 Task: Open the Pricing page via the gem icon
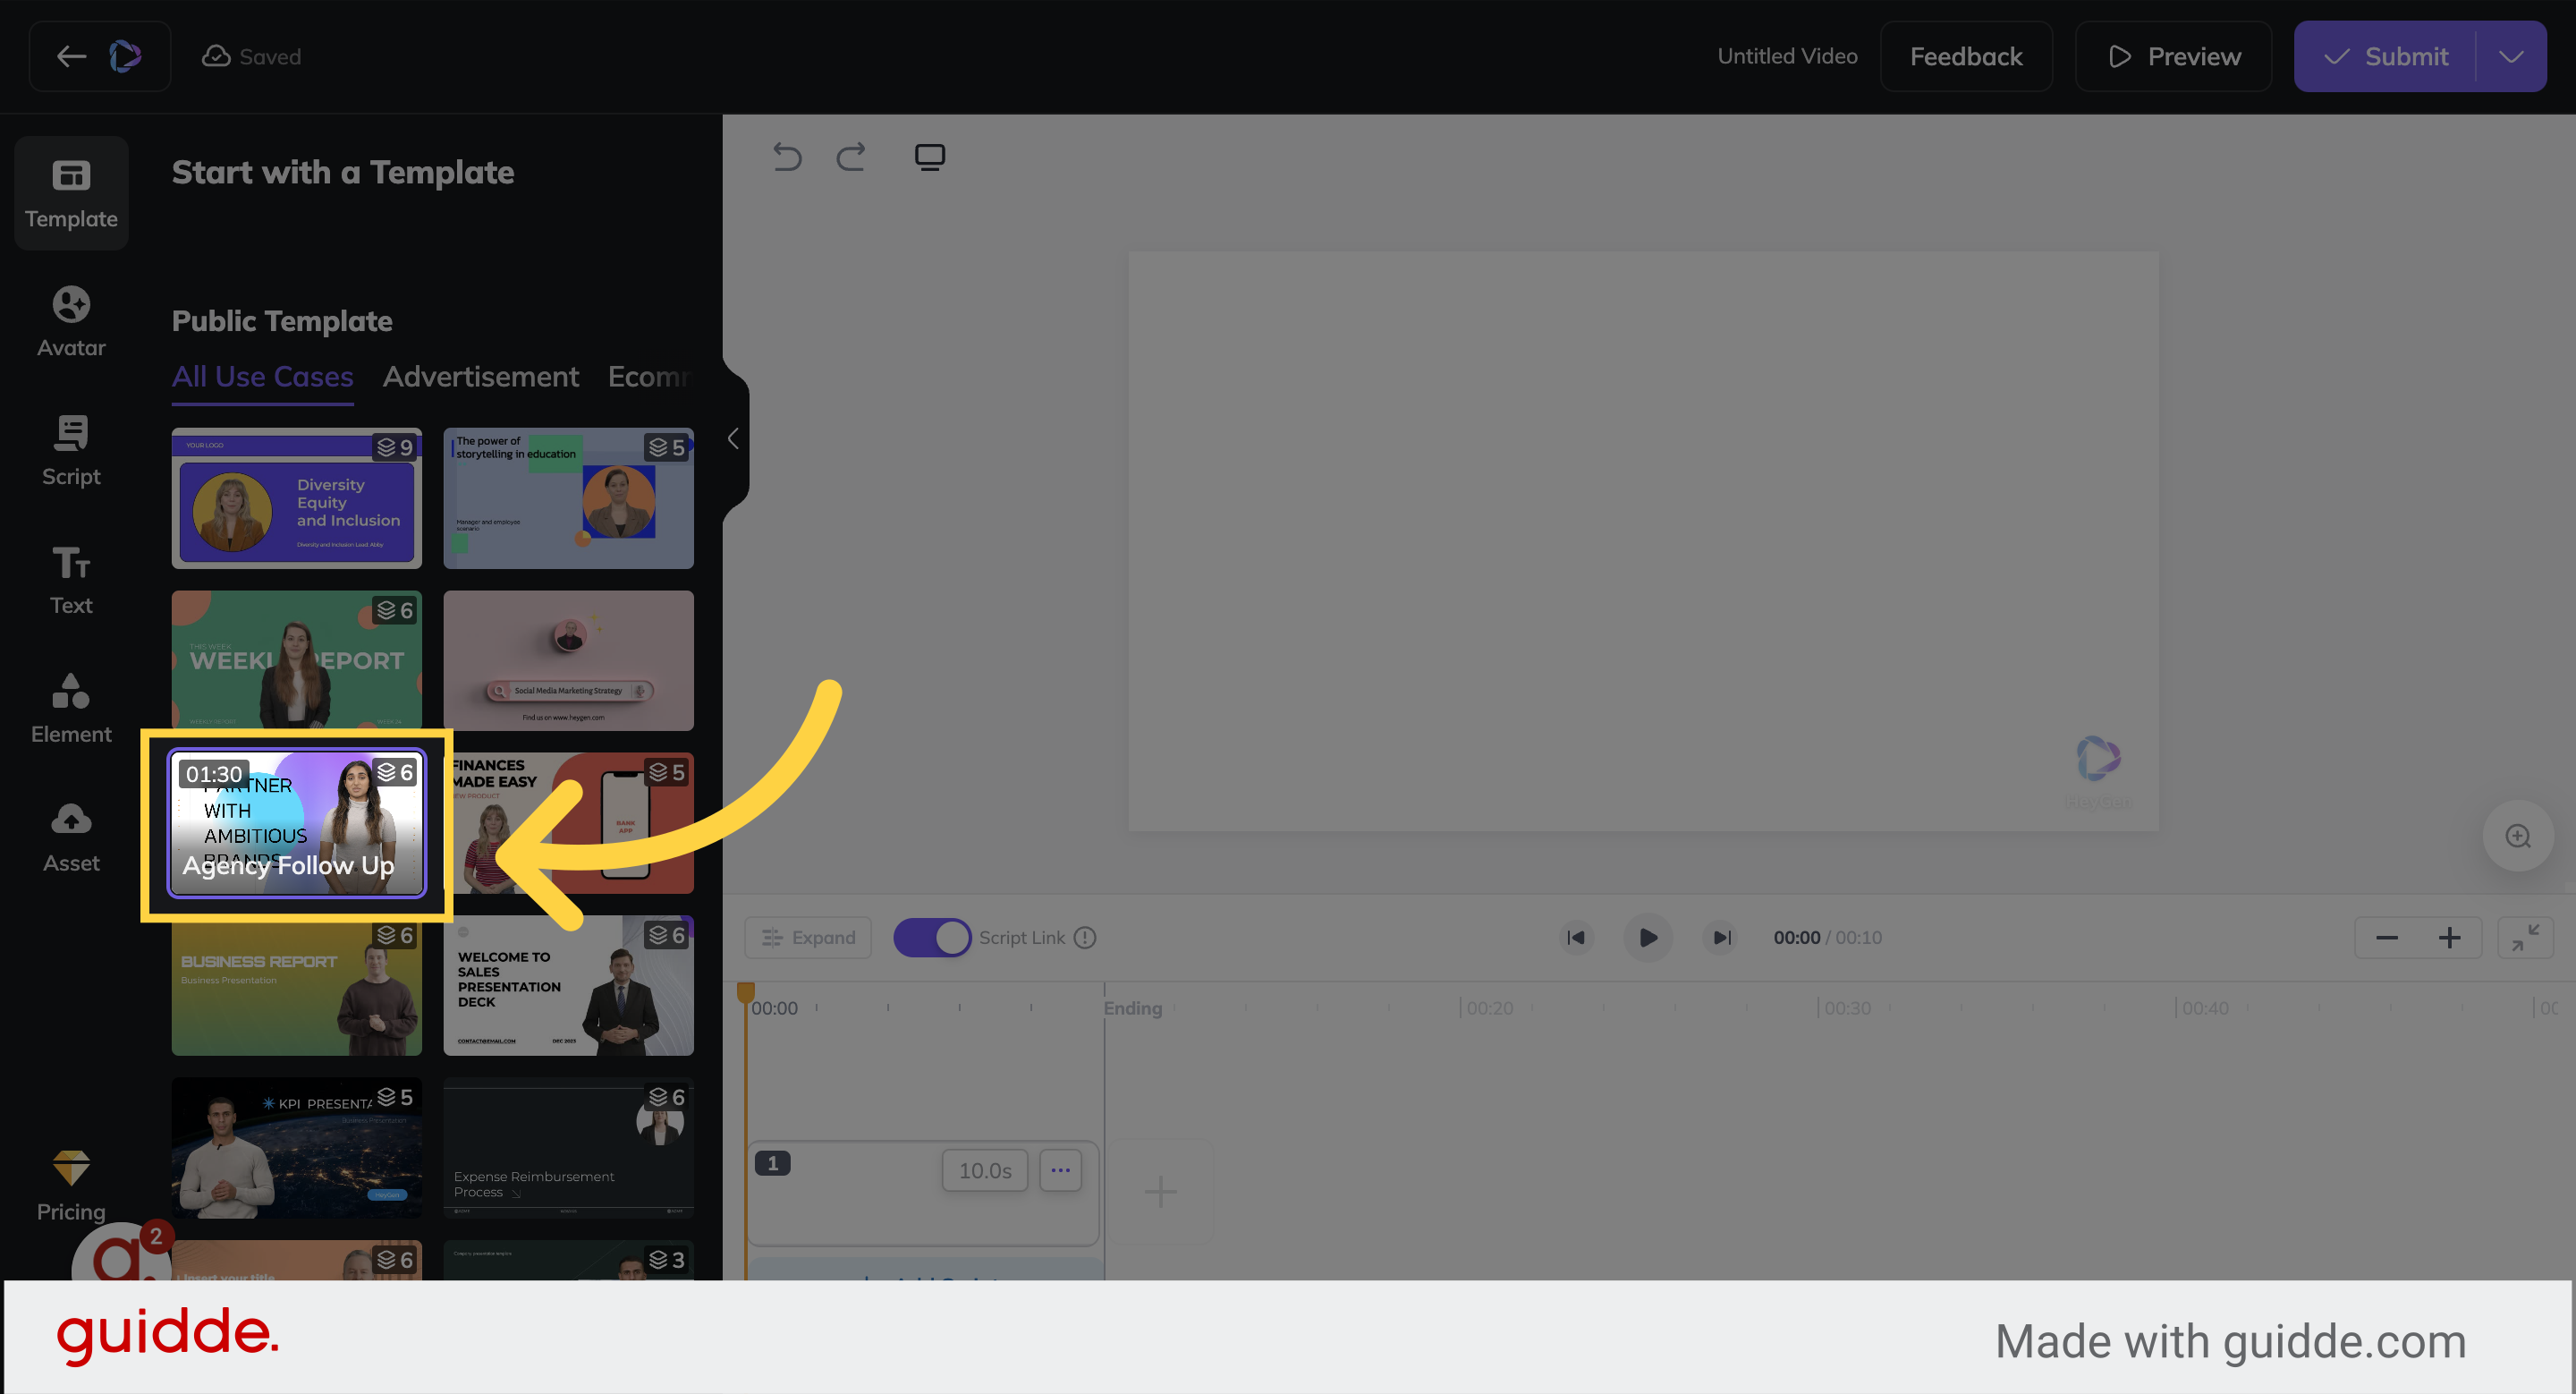[70, 1175]
